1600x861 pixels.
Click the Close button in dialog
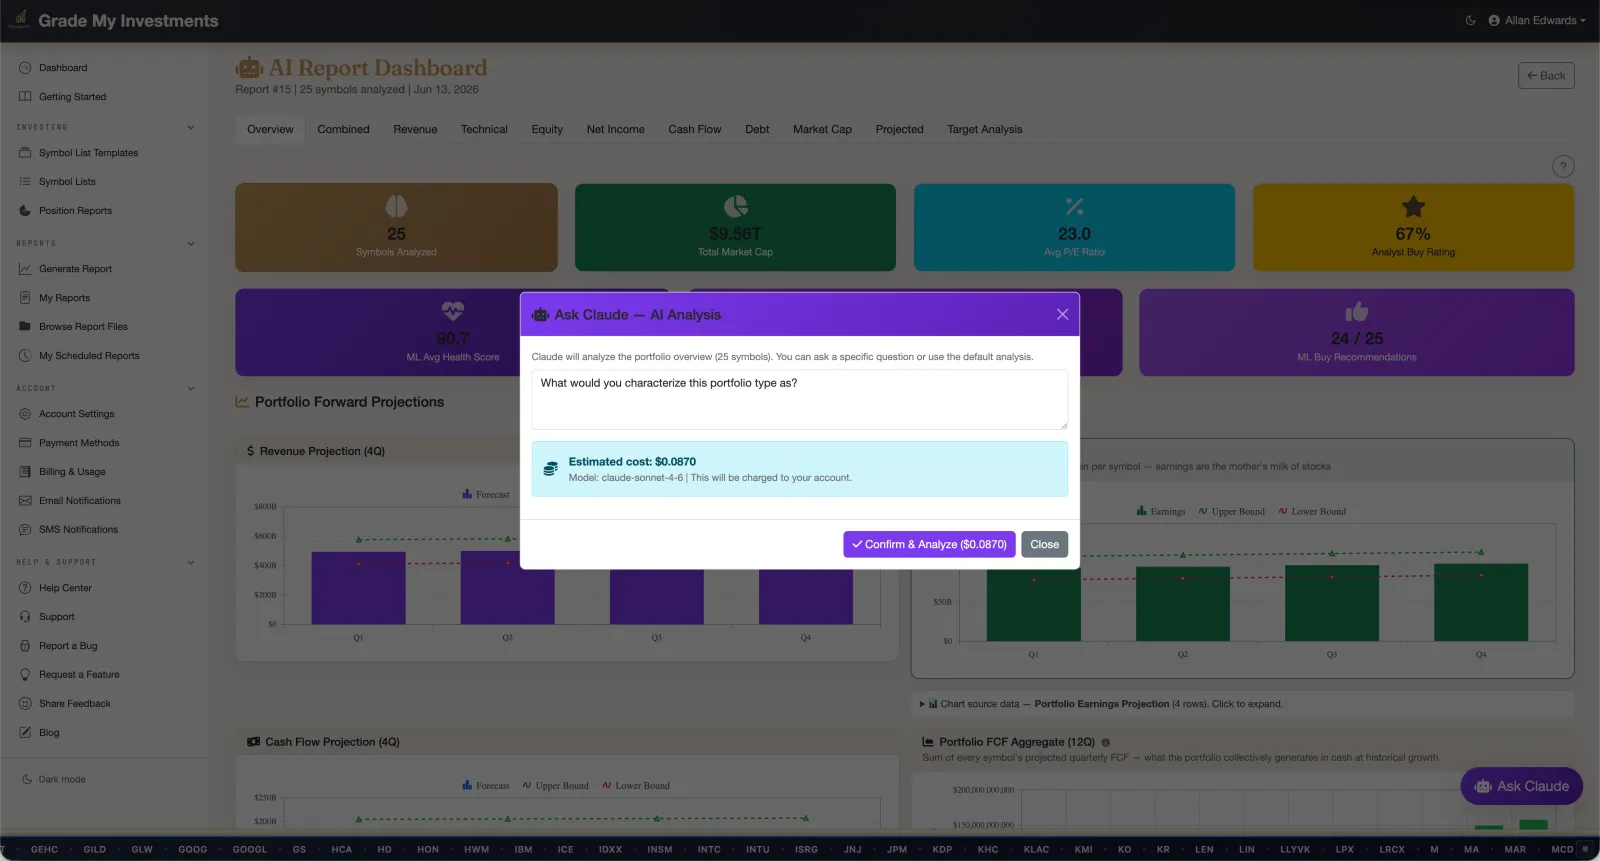tap(1044, 544)
